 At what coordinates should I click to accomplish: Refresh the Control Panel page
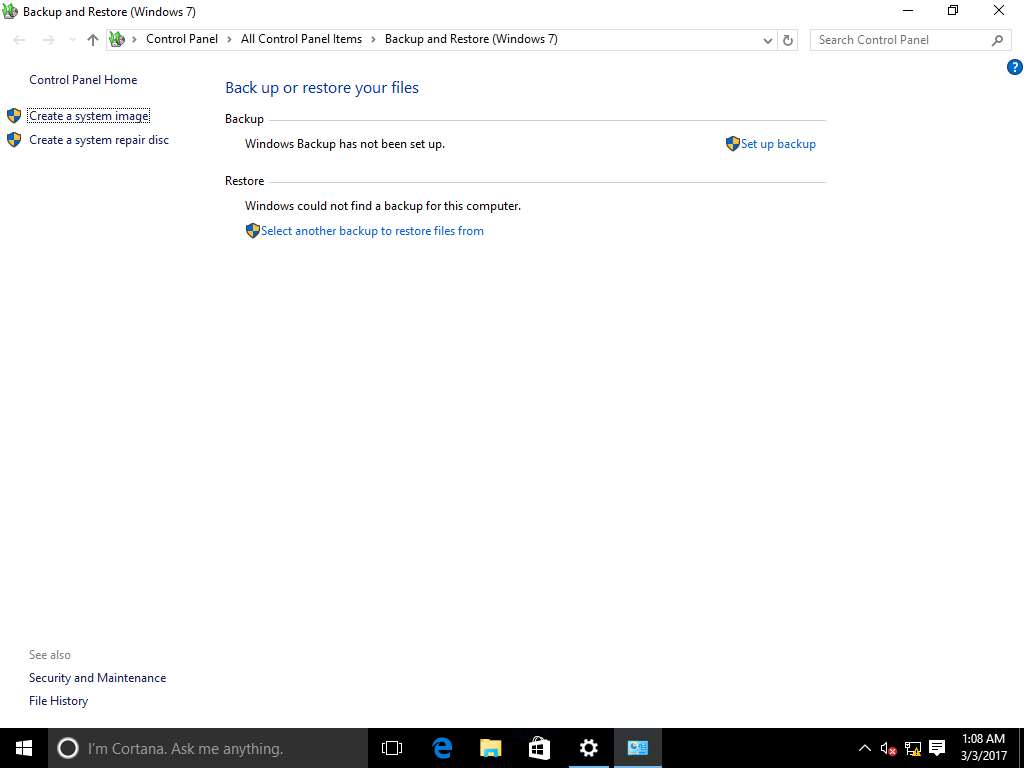(x=788, y=40)
